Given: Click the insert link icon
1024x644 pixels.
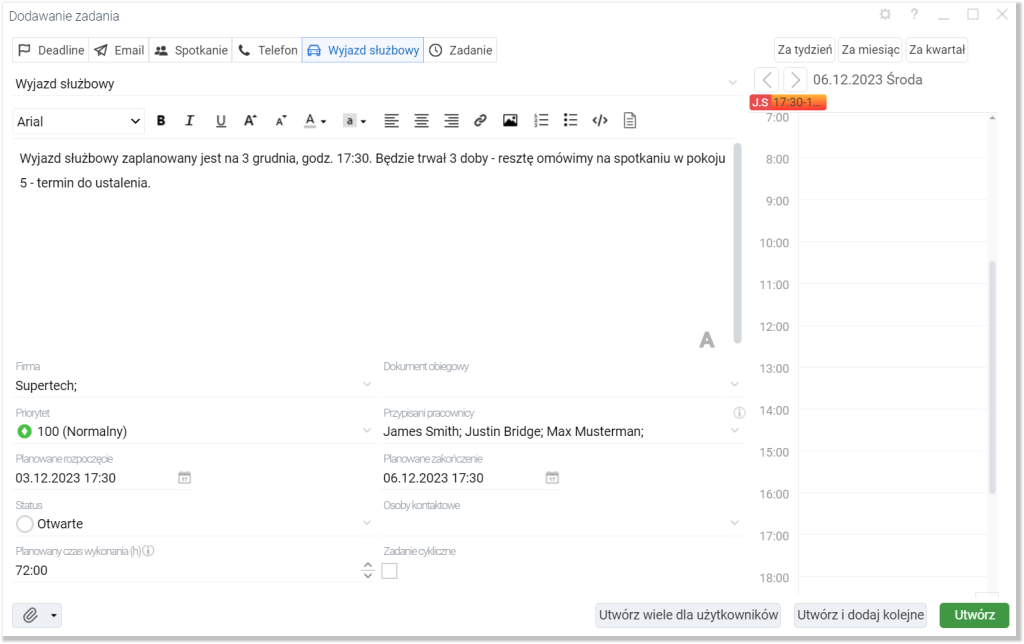Looking at the screenshot, I should tap(480, 121).
